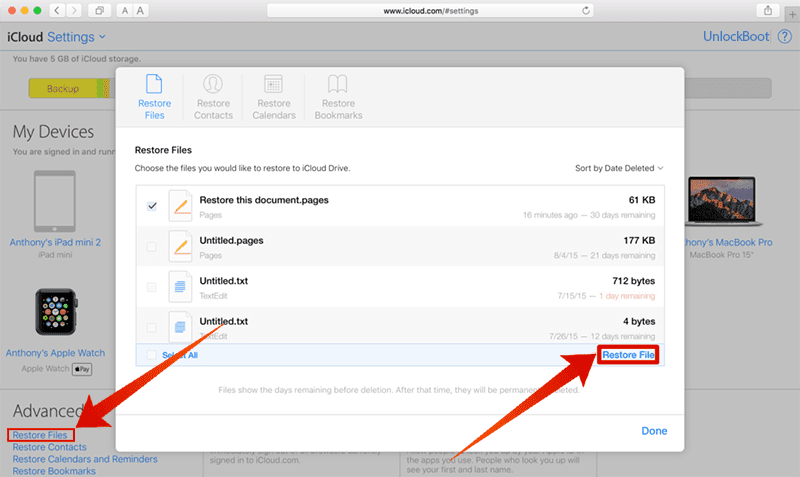Click the 61 KB file size
The width and height of the screenshot is (800, 477).
point(642,200)
